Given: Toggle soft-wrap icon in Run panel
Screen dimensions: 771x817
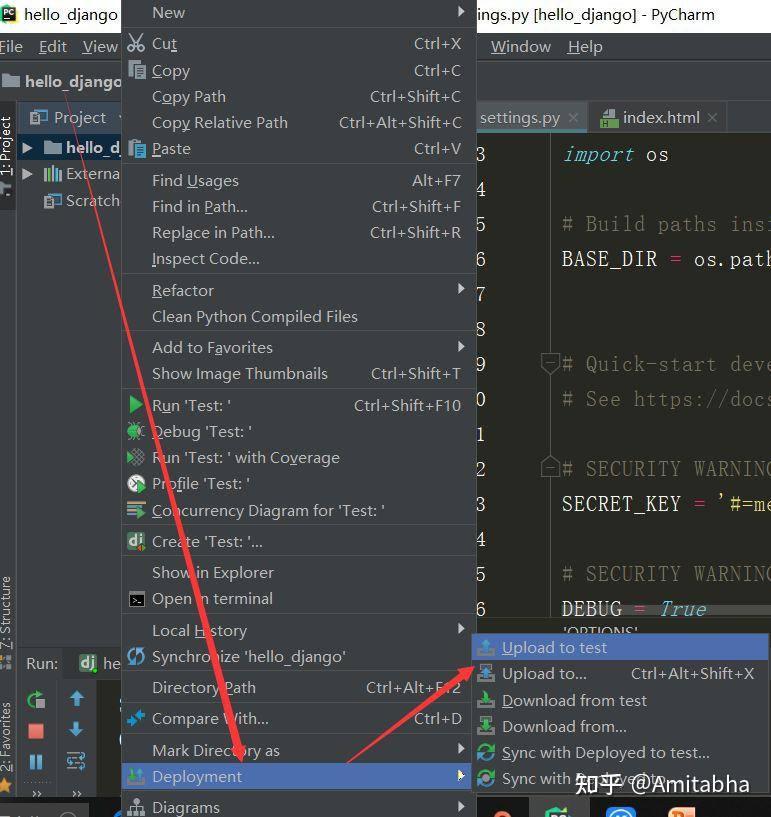Looking at the screenshot, I should click(x=76, y=761).
